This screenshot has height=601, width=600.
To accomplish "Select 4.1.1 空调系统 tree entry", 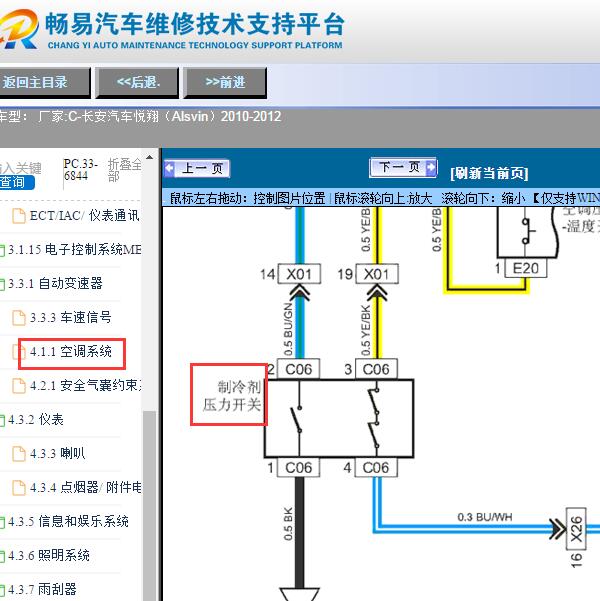I will 71,351.
